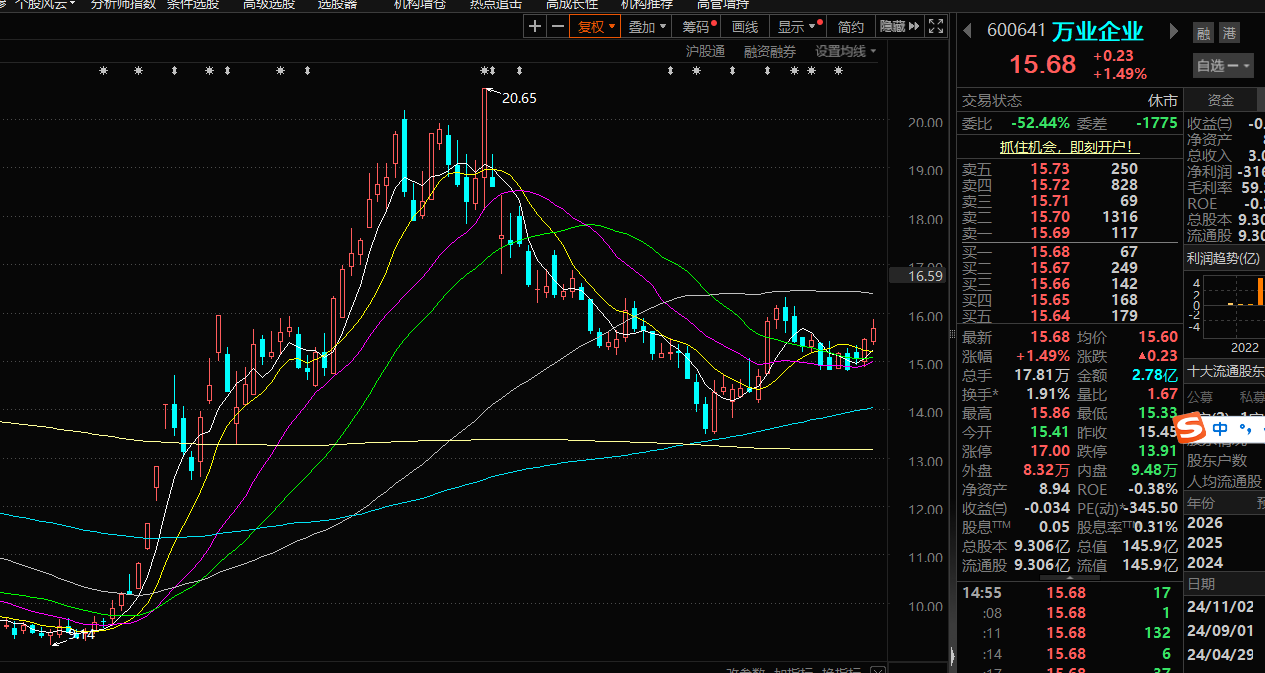Open the 分析师指数 menu item
Image resolution: width=1265 pixels, height=673 pixels.
123,4
